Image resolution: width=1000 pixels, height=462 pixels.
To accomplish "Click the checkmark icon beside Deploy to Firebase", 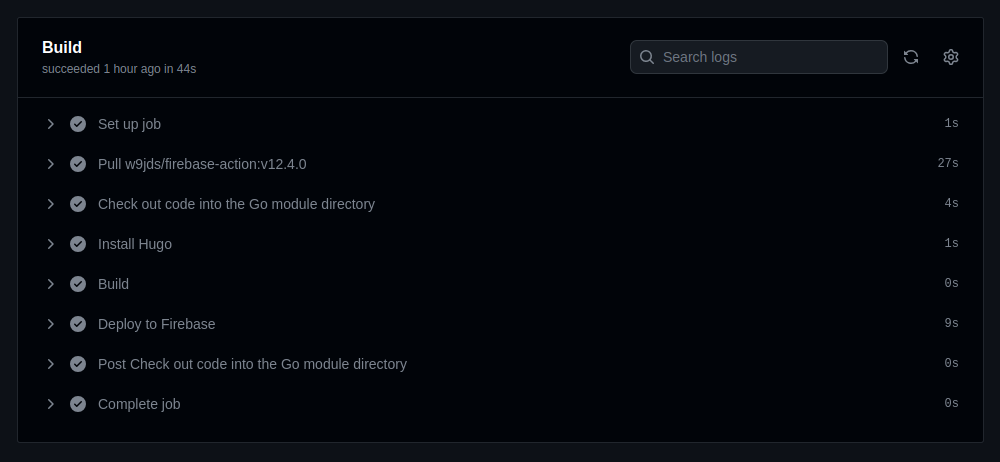I will pyautogui.click(x=78, y=324).
